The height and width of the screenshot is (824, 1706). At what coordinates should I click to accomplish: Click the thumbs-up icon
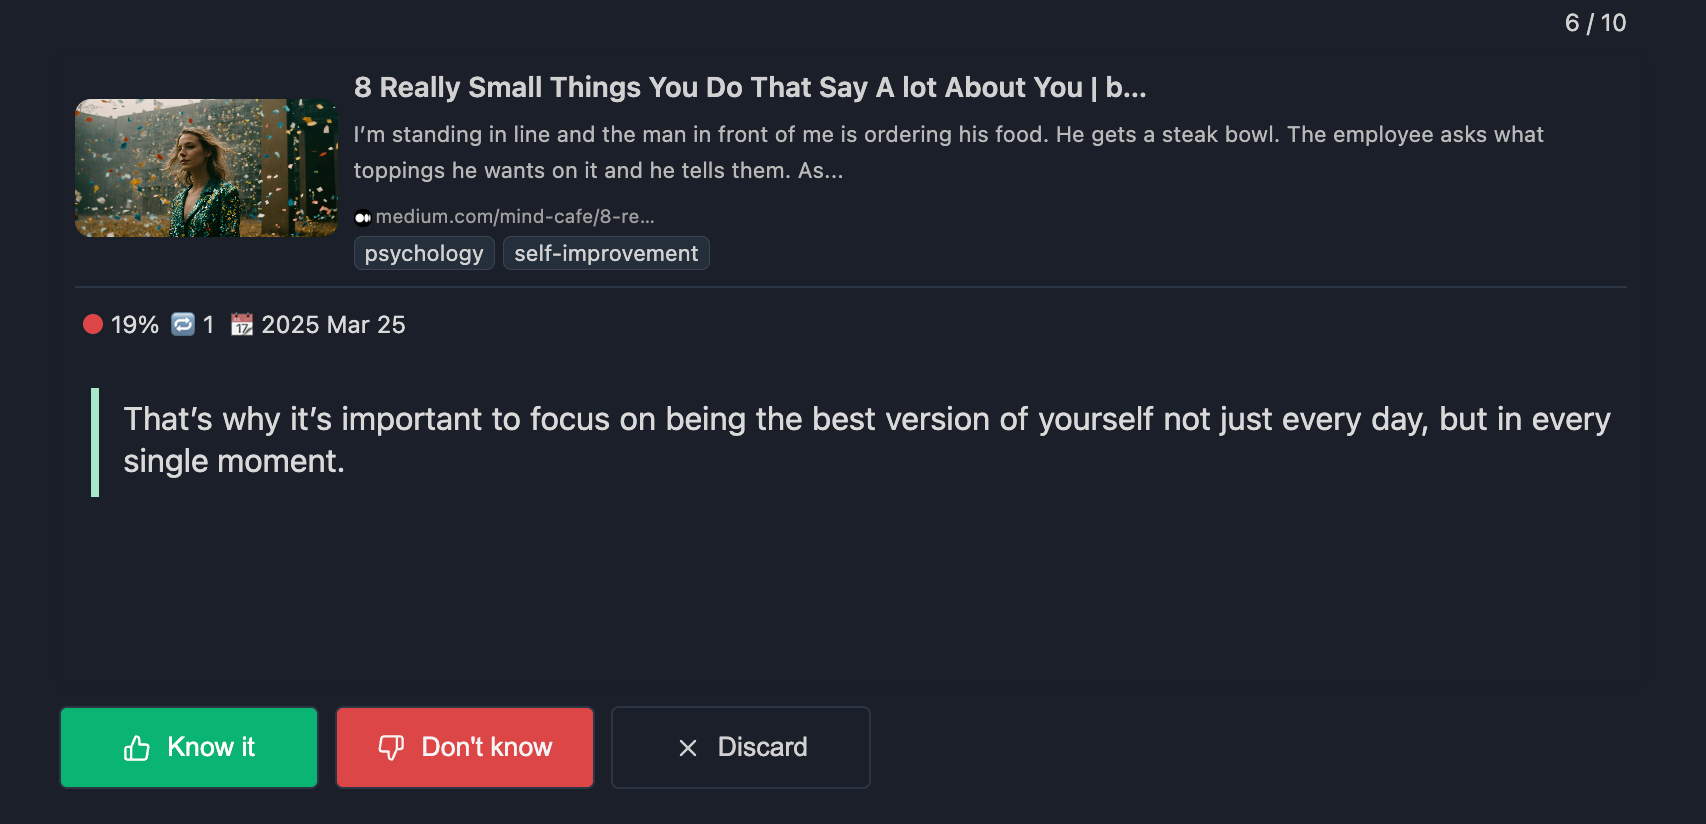point(137,748)
